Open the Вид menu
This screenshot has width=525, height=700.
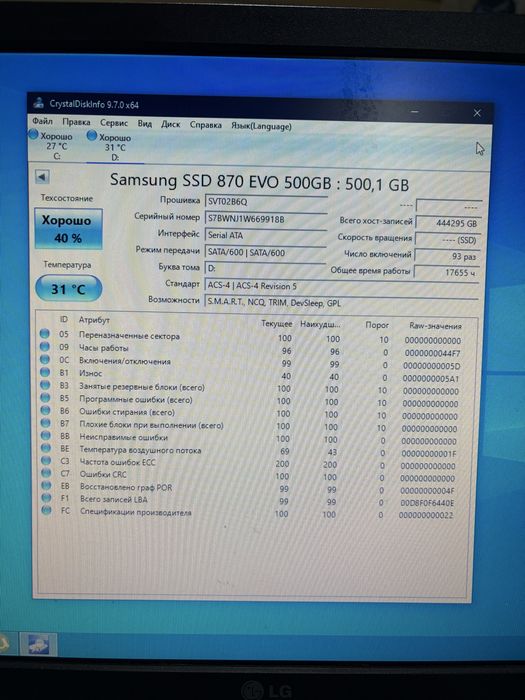click(145, 124)
